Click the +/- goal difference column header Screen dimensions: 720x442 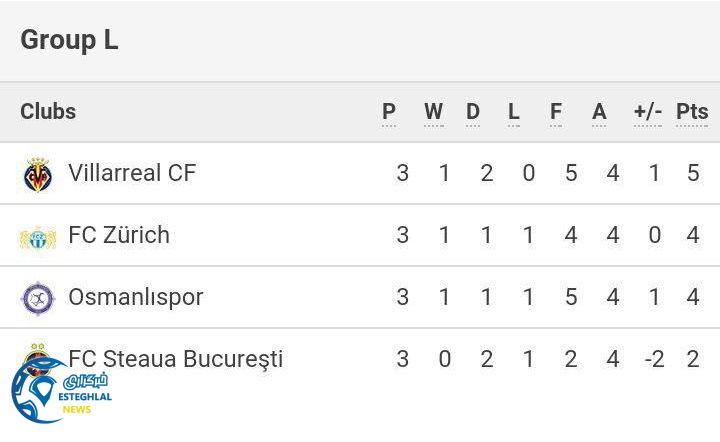pyautogui.click(x=648, y=112)
